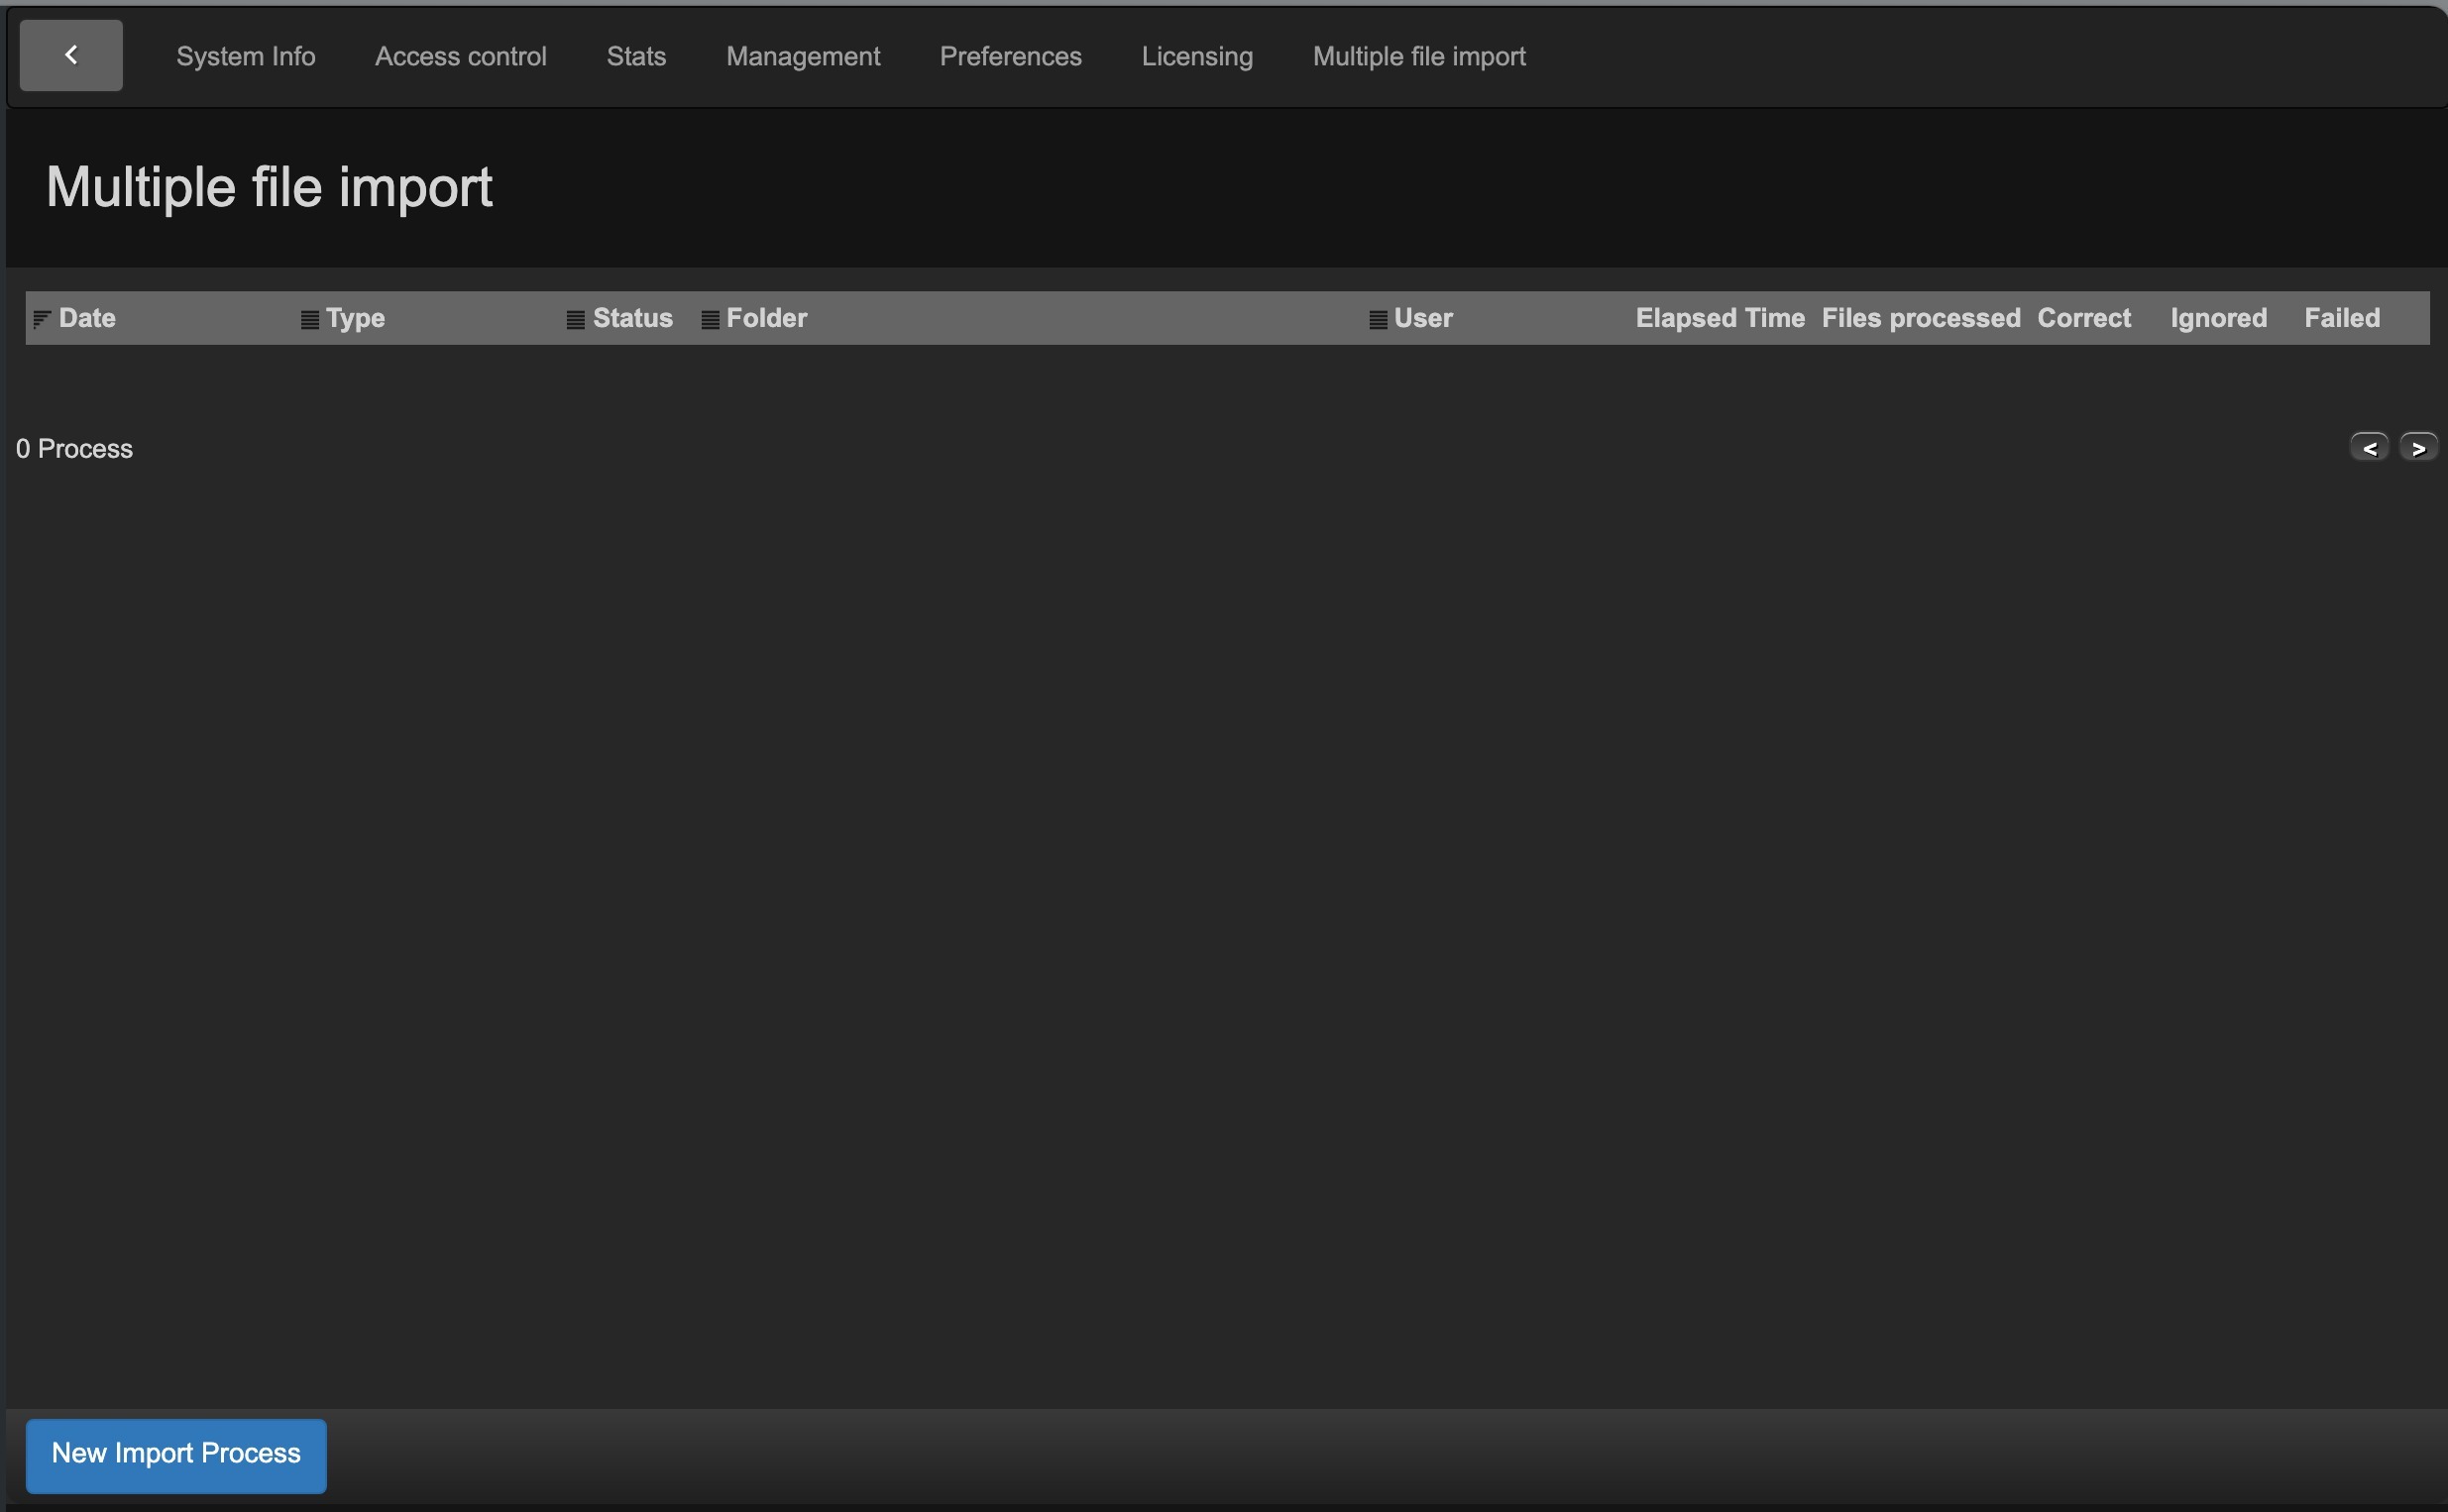Screen dimensions: 2448x1512
Task: Start a New Import Process
Action: click(176, 1454)
